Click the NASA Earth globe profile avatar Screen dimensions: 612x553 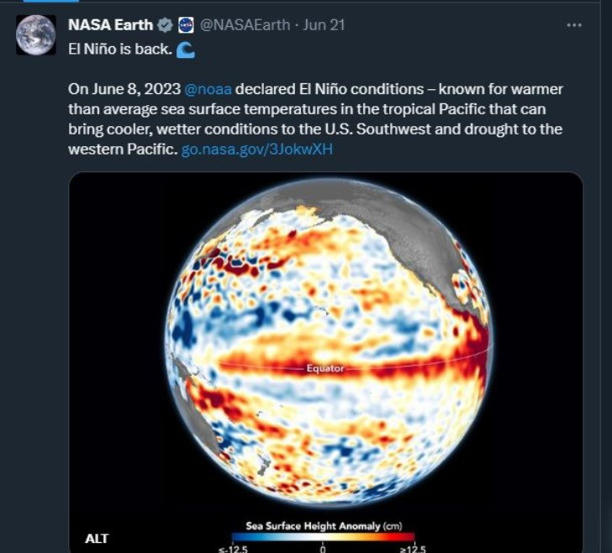tap(34, 34)
